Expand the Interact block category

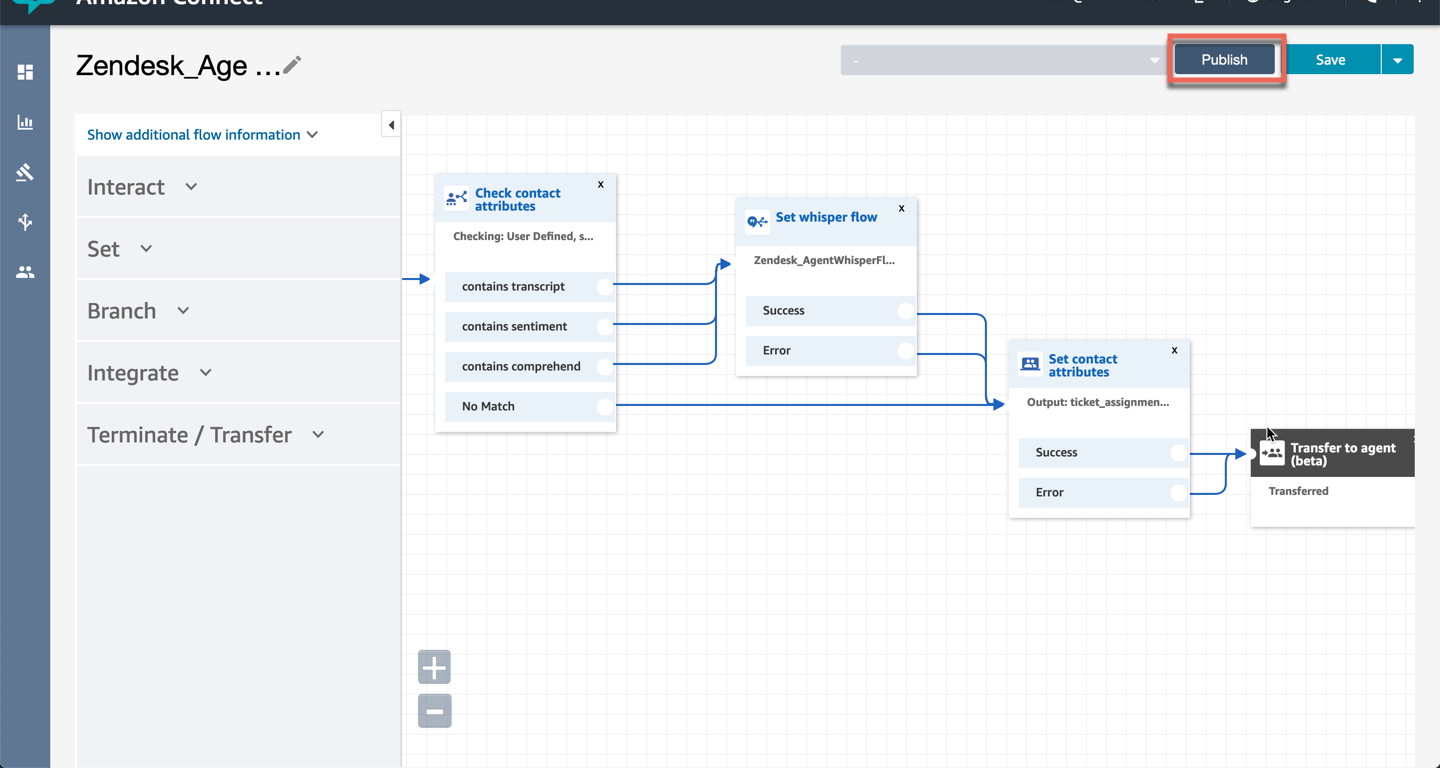pos(142,187)
